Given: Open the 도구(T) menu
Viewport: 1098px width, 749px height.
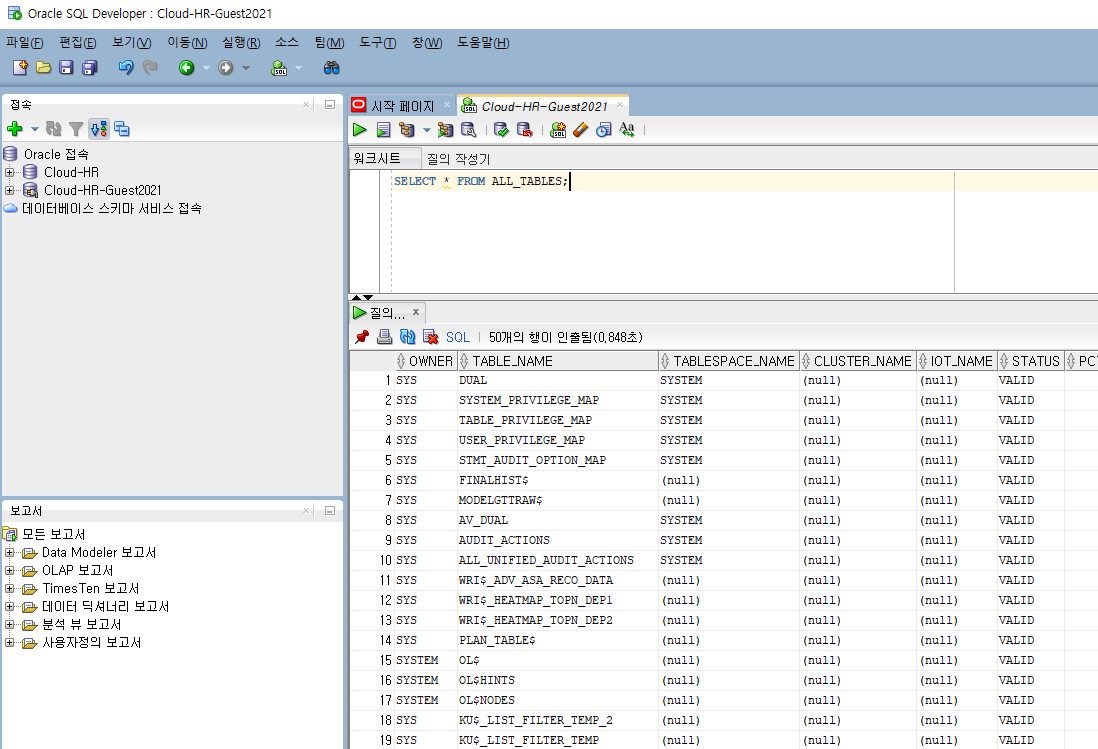Looking at the screenshot, I should [x=377, y=43].
